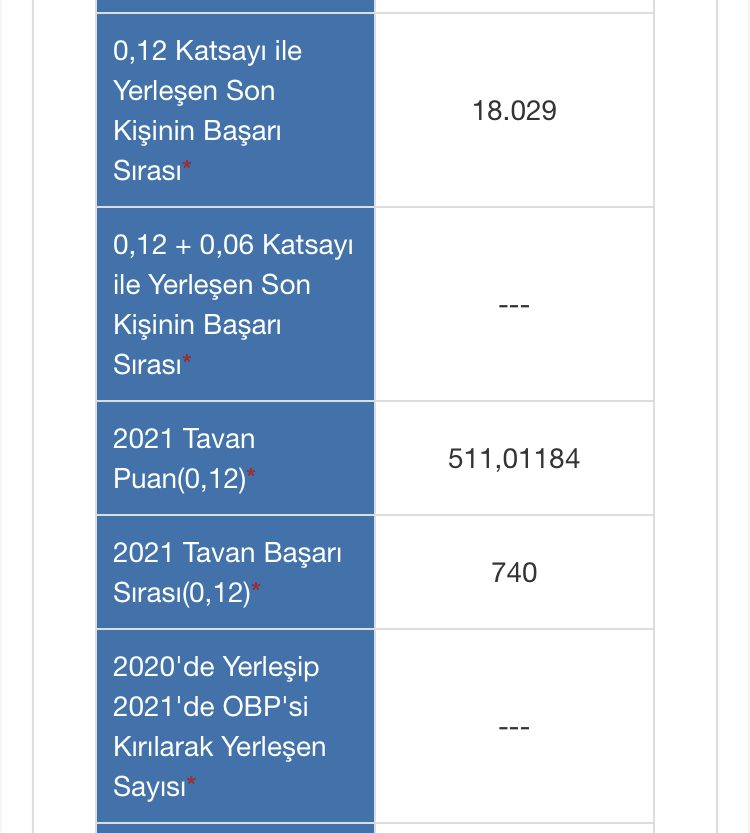Click the partial blue cell at the table top
The width and height of the screenshot is (750, 833).
point(235,5)
